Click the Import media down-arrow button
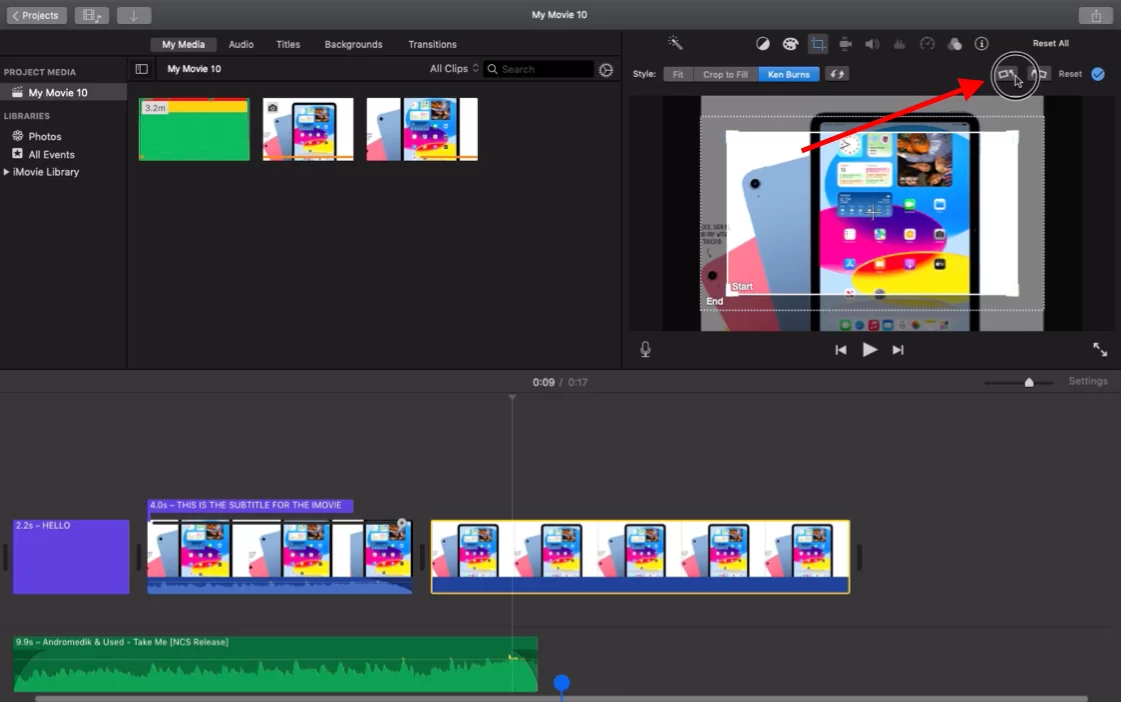The width and height of the screenshot is (1121, 702). 134,15
